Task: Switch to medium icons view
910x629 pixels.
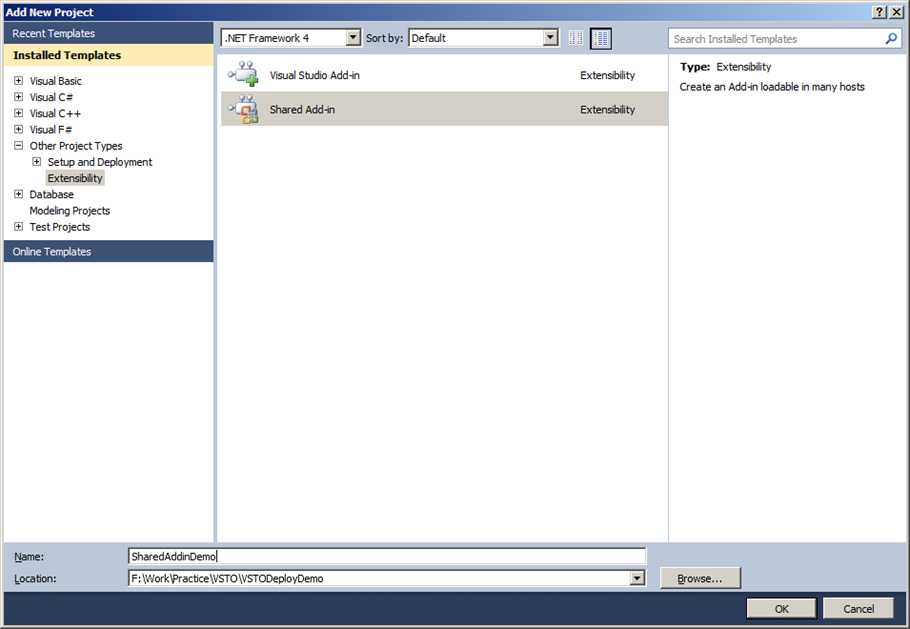Action: [x=601, y=39]
